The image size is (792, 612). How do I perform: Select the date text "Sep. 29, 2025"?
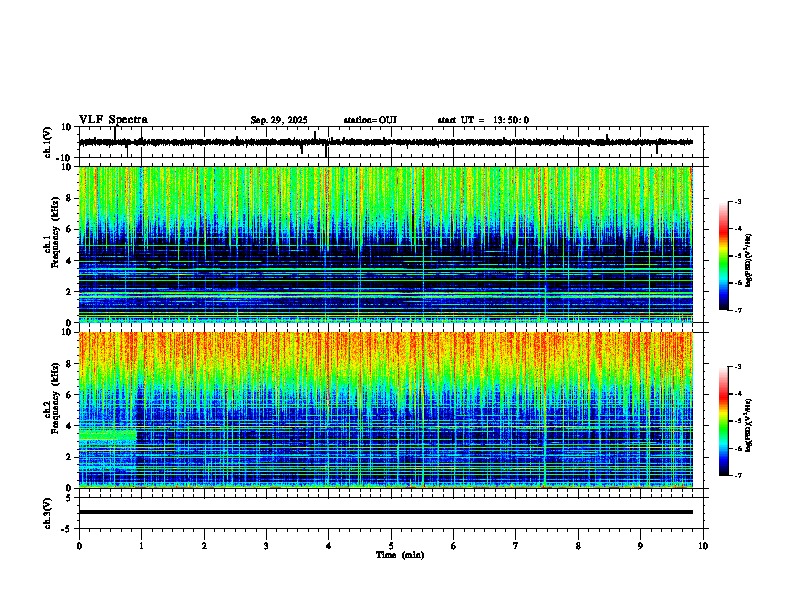[x=279, y=120]
